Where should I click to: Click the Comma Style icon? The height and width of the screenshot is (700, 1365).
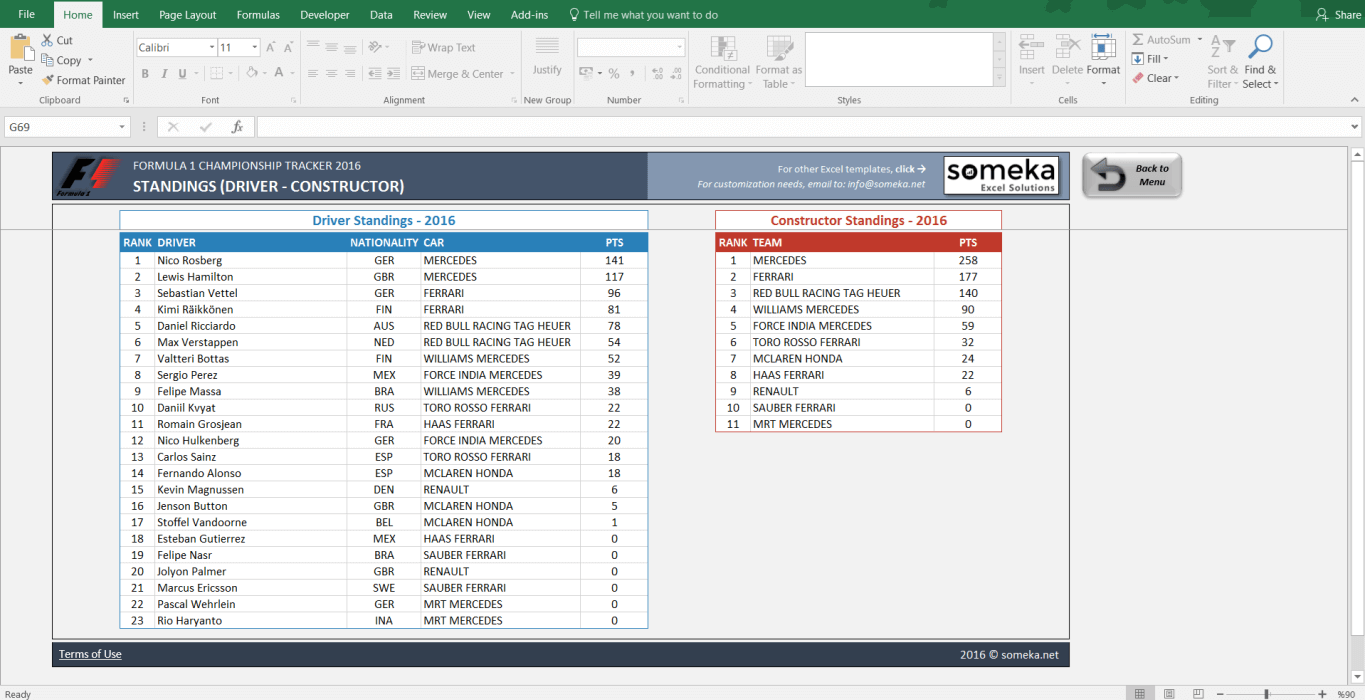(633, 73)
